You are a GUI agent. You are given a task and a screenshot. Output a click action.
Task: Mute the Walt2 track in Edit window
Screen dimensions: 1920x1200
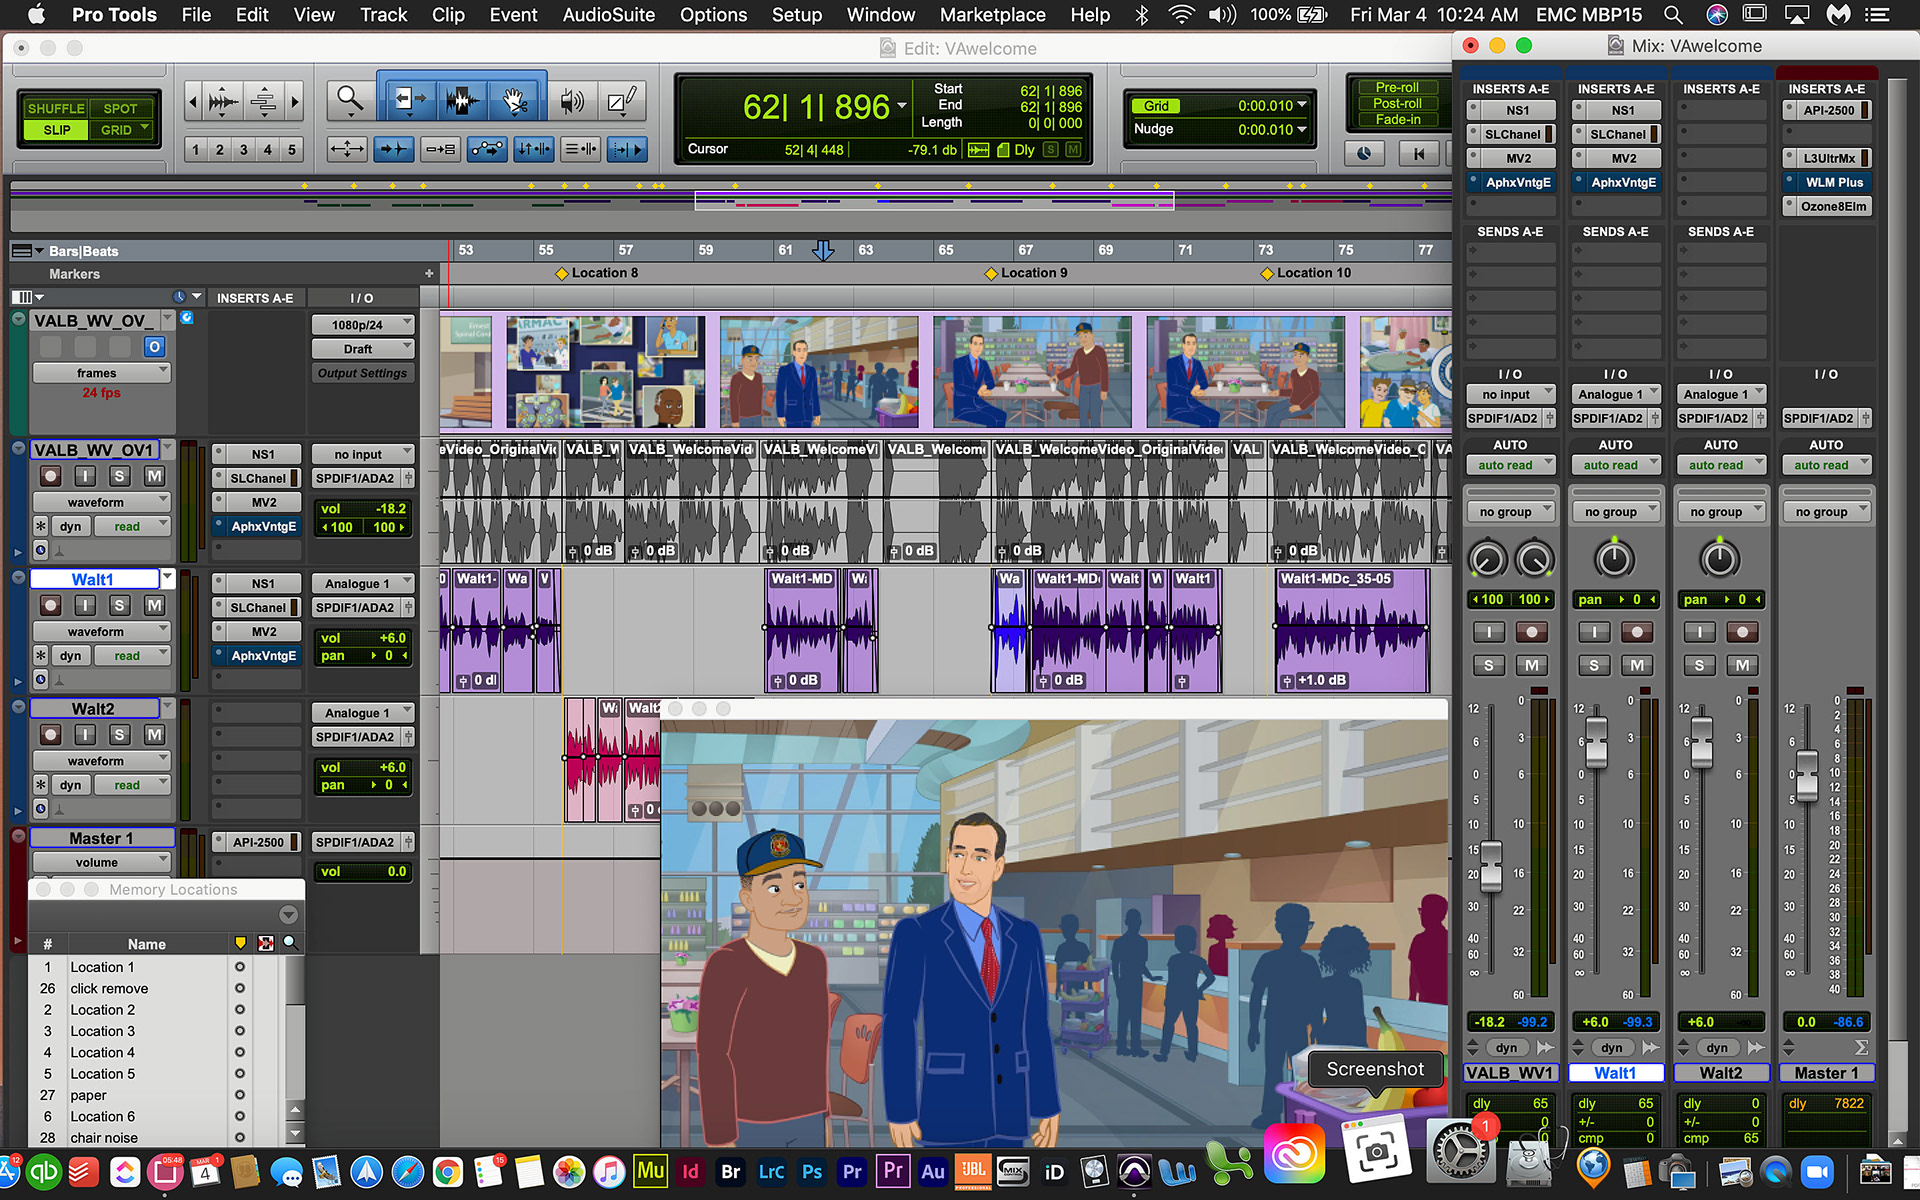click(x=154, y=734)
